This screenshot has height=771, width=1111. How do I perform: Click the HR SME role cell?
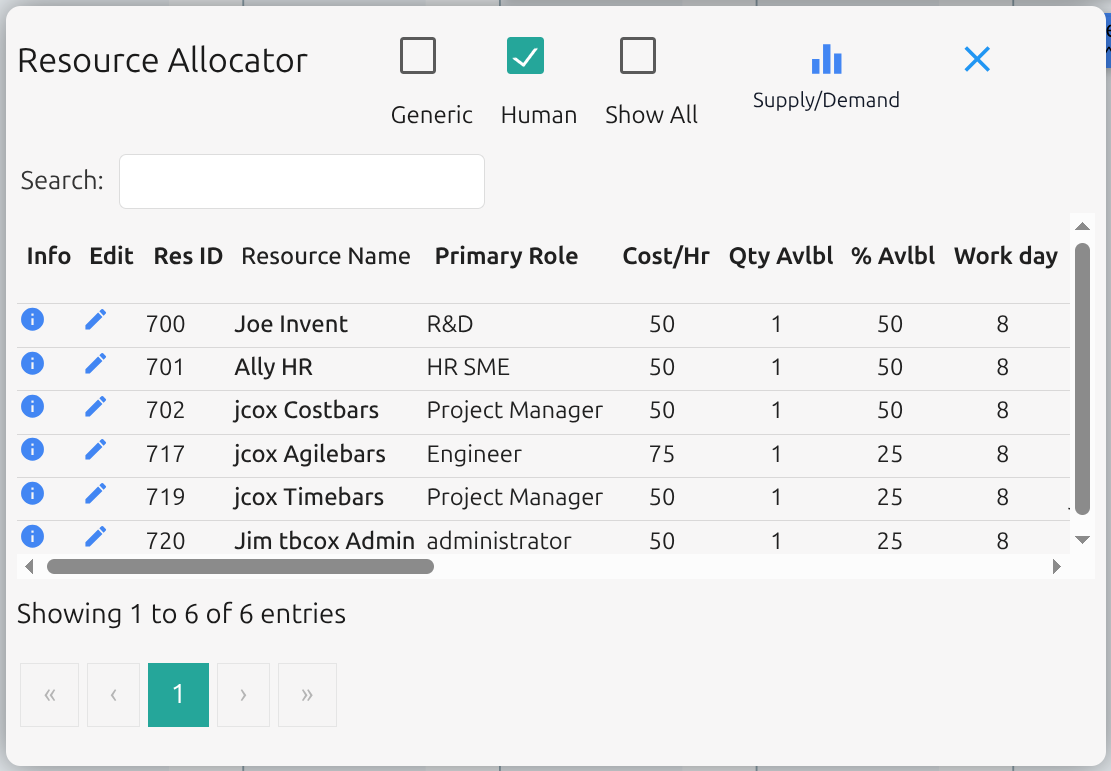coord(468,368)
